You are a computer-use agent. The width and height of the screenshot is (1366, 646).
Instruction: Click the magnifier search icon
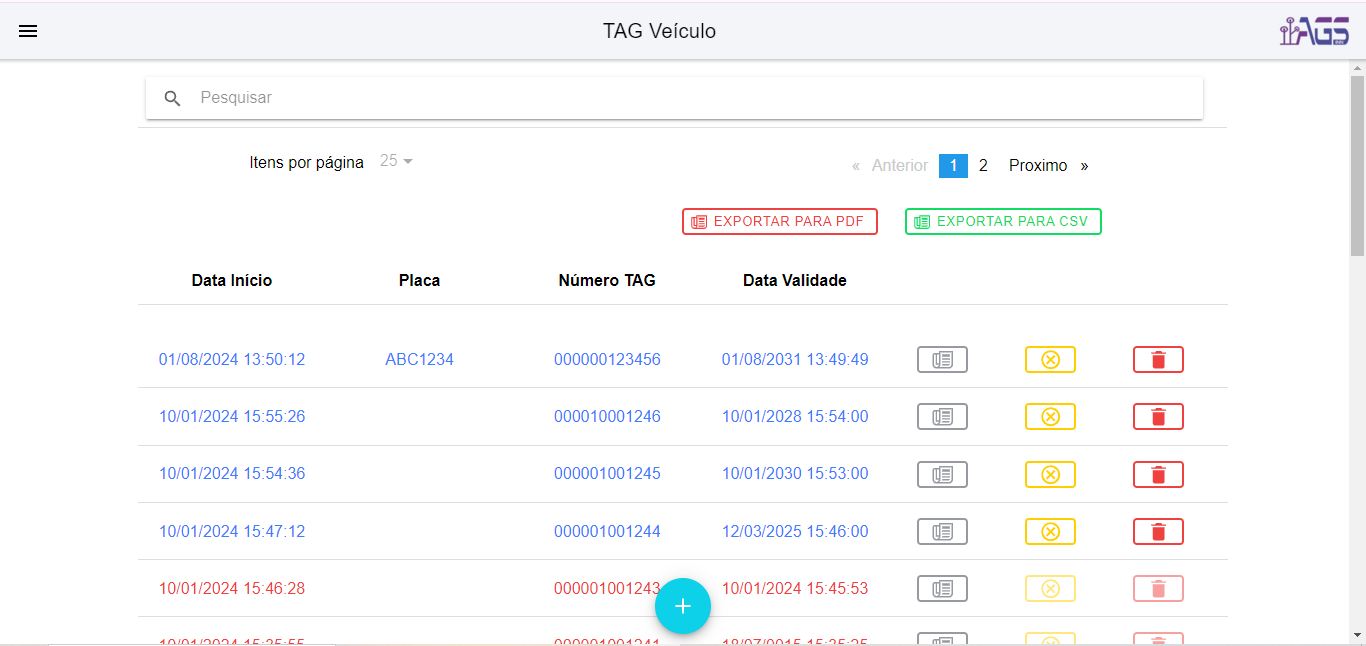point(173,98)
